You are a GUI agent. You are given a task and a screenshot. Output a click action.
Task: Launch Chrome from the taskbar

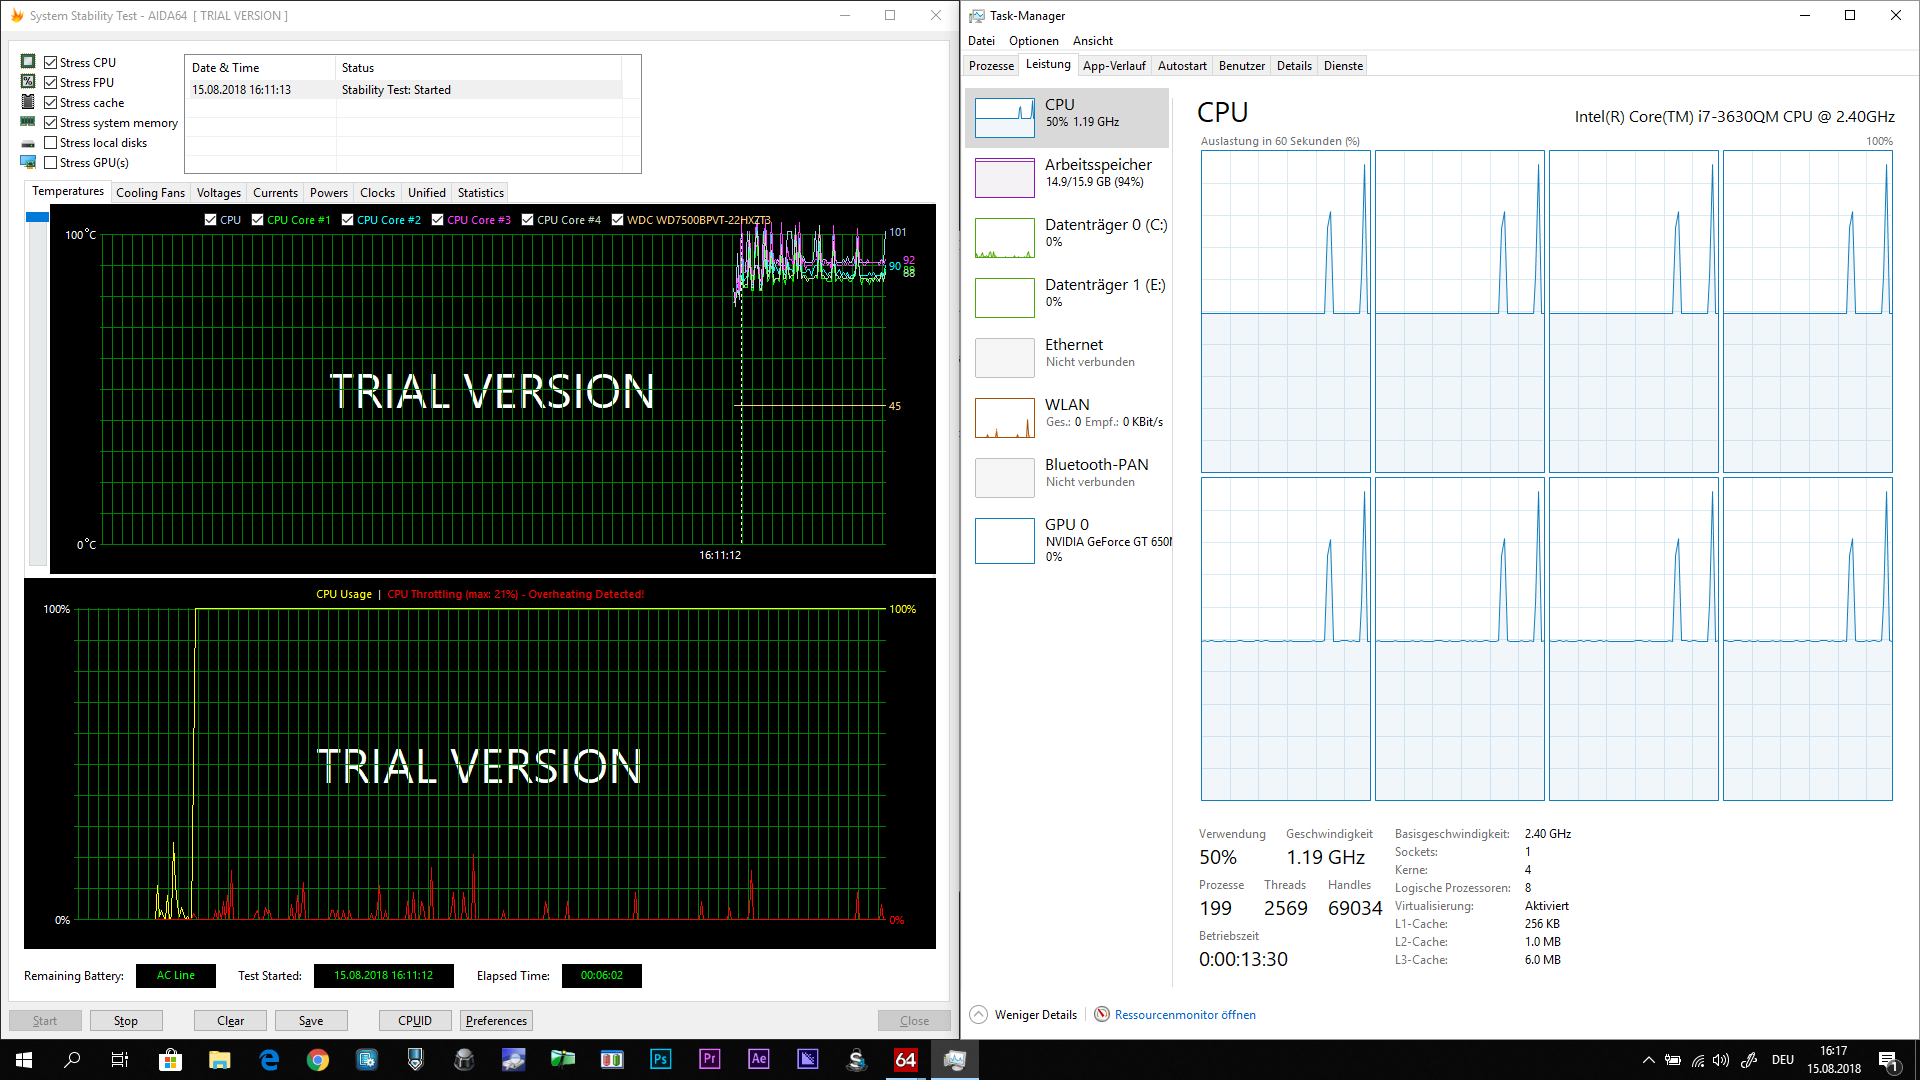[x=318, y=1060]
